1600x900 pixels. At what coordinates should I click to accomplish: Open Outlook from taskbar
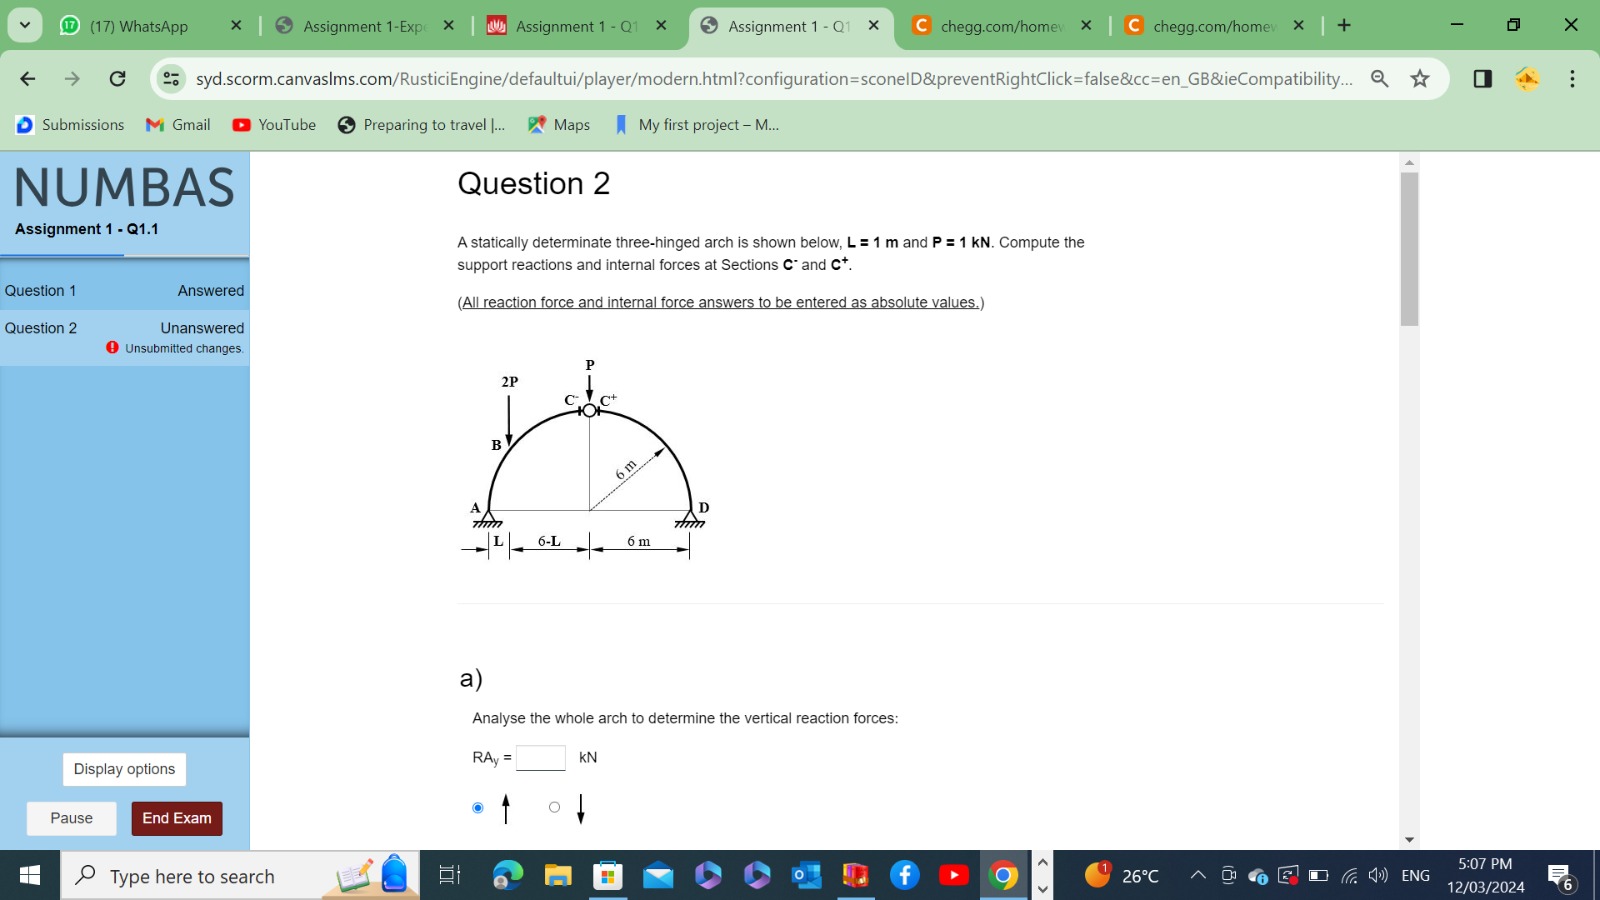click(806, 876)
